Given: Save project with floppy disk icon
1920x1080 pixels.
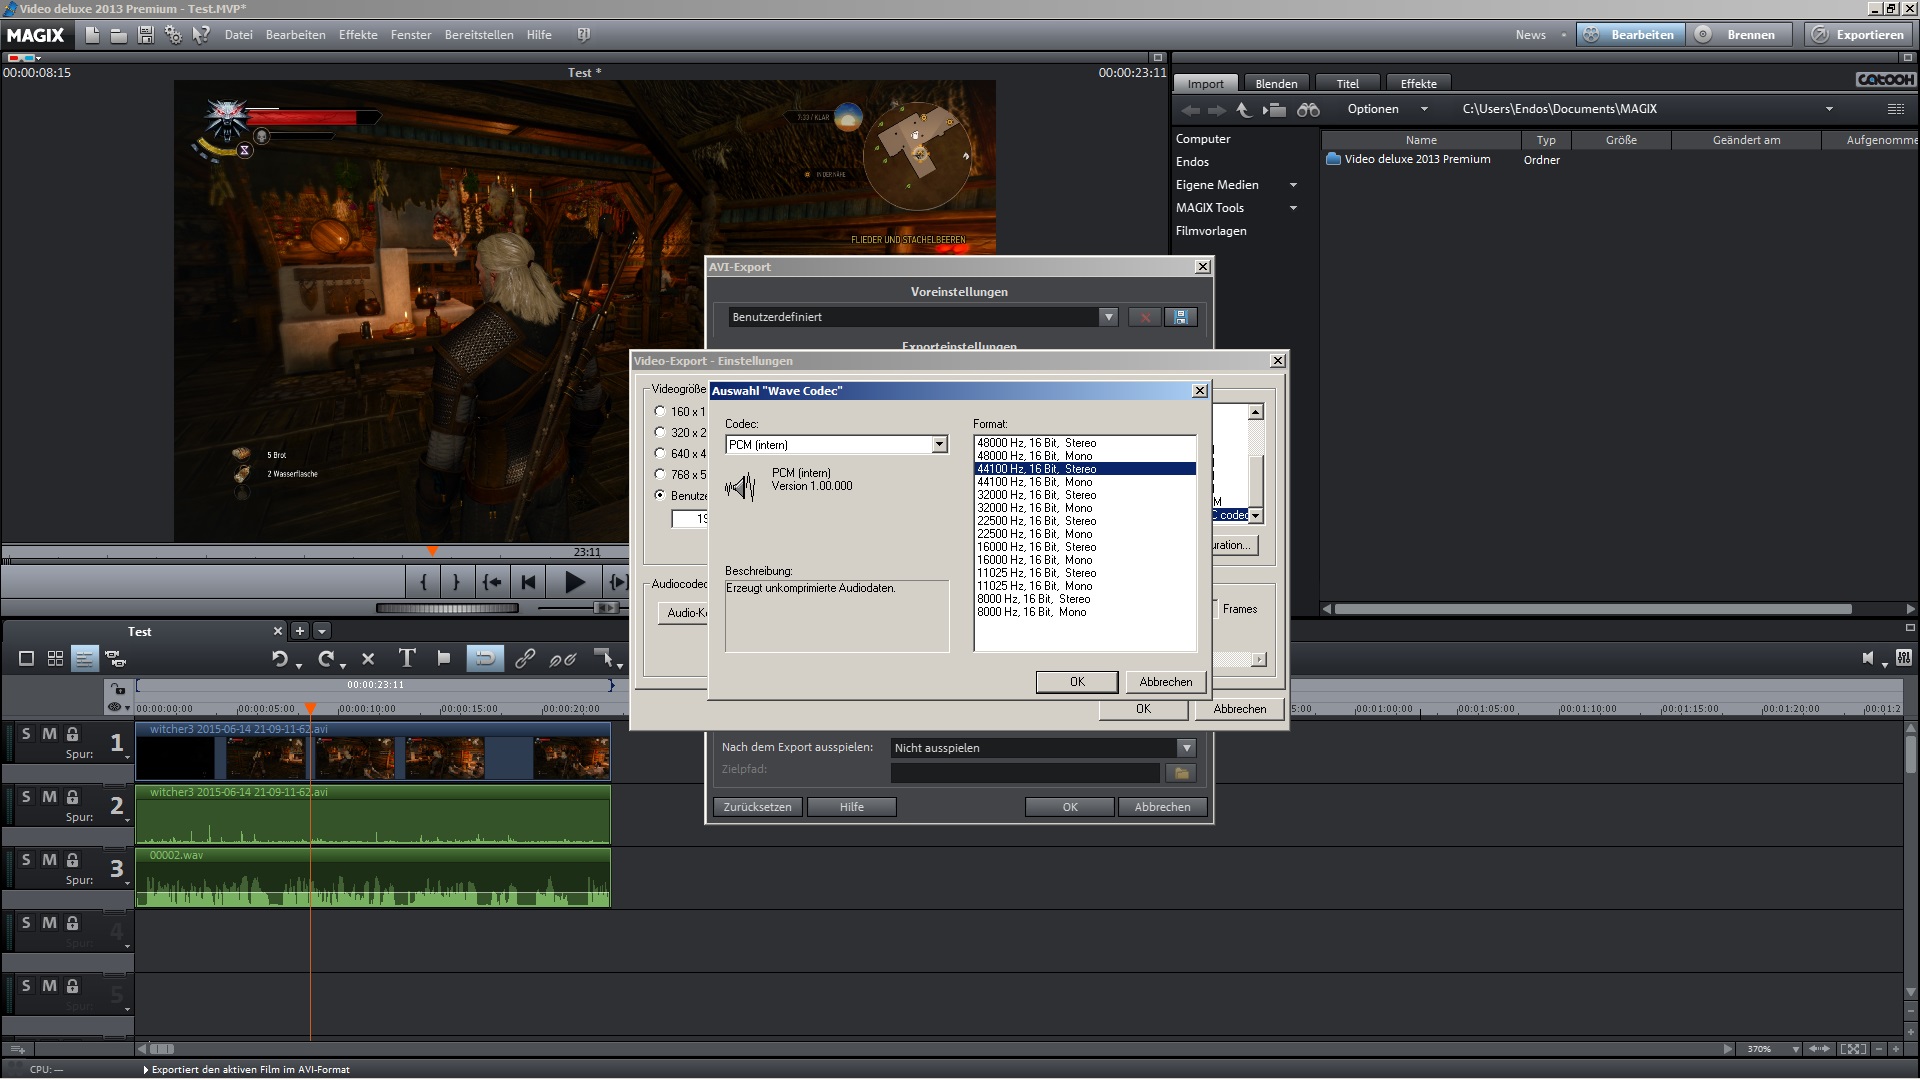Looking at the screenshot, I should point(145,35).
